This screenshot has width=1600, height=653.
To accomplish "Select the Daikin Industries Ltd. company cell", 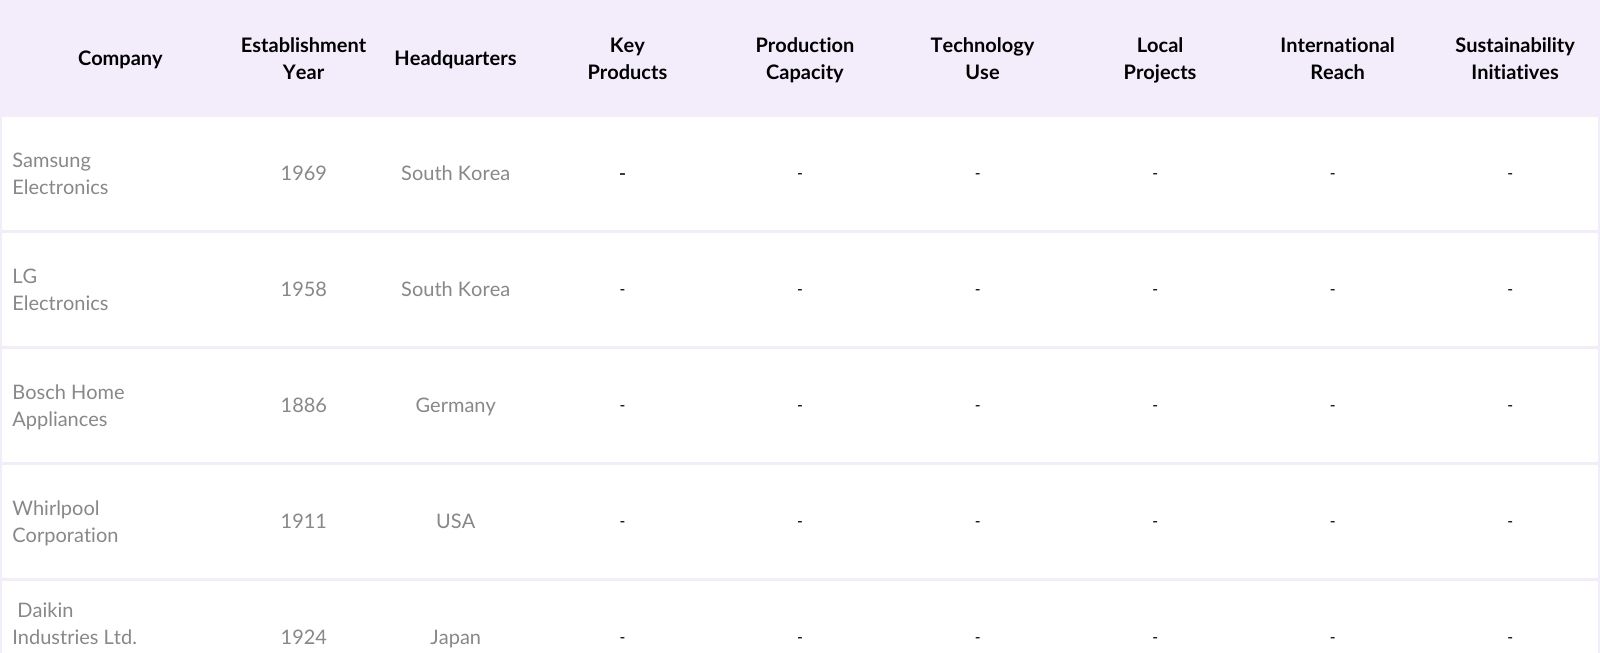I will tap(74, 624).
